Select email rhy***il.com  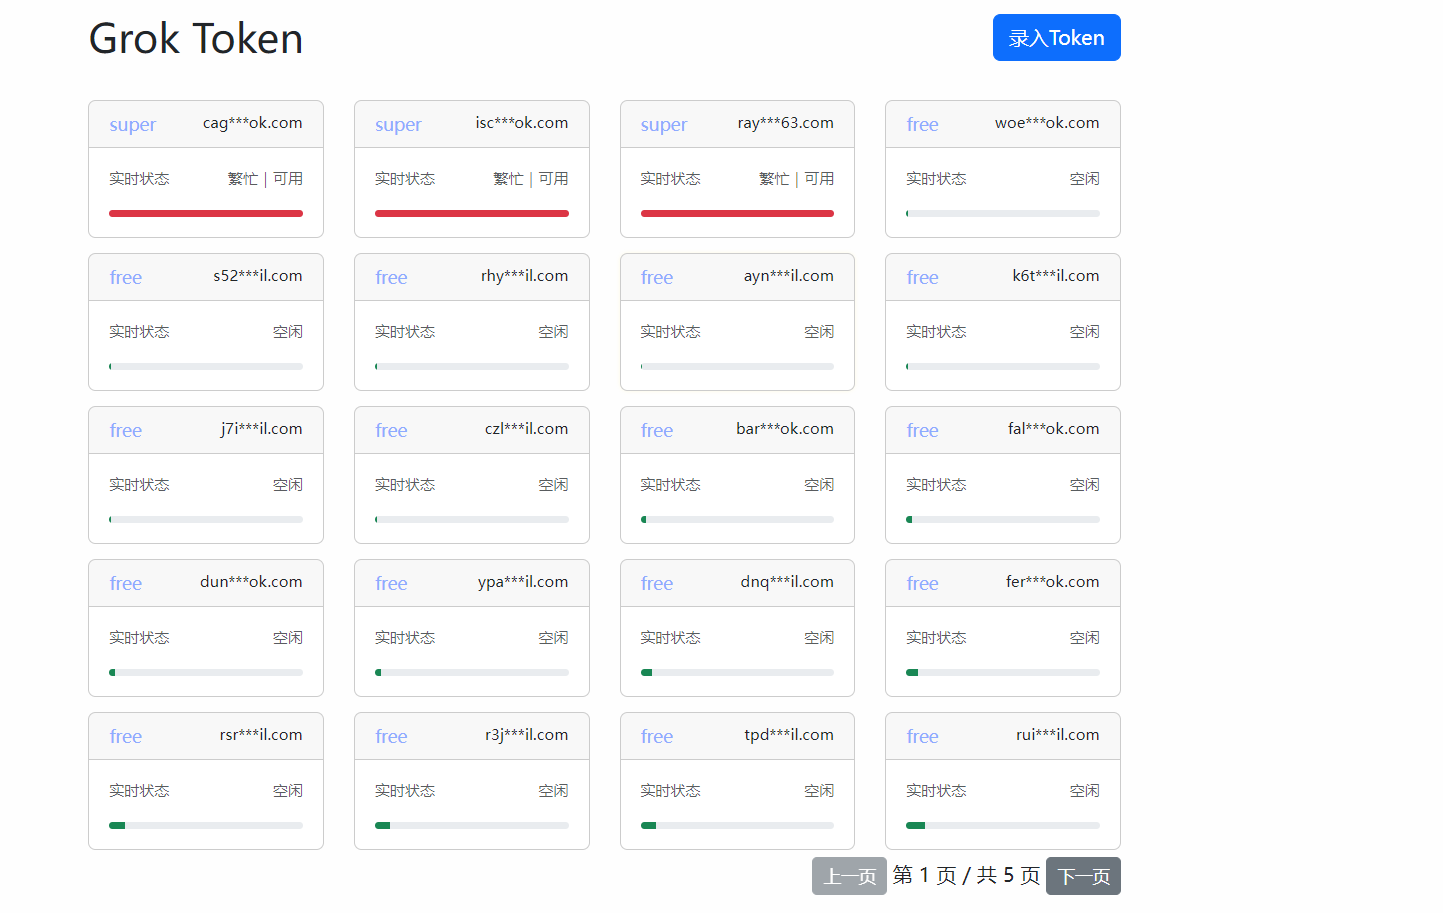(524, 276)
